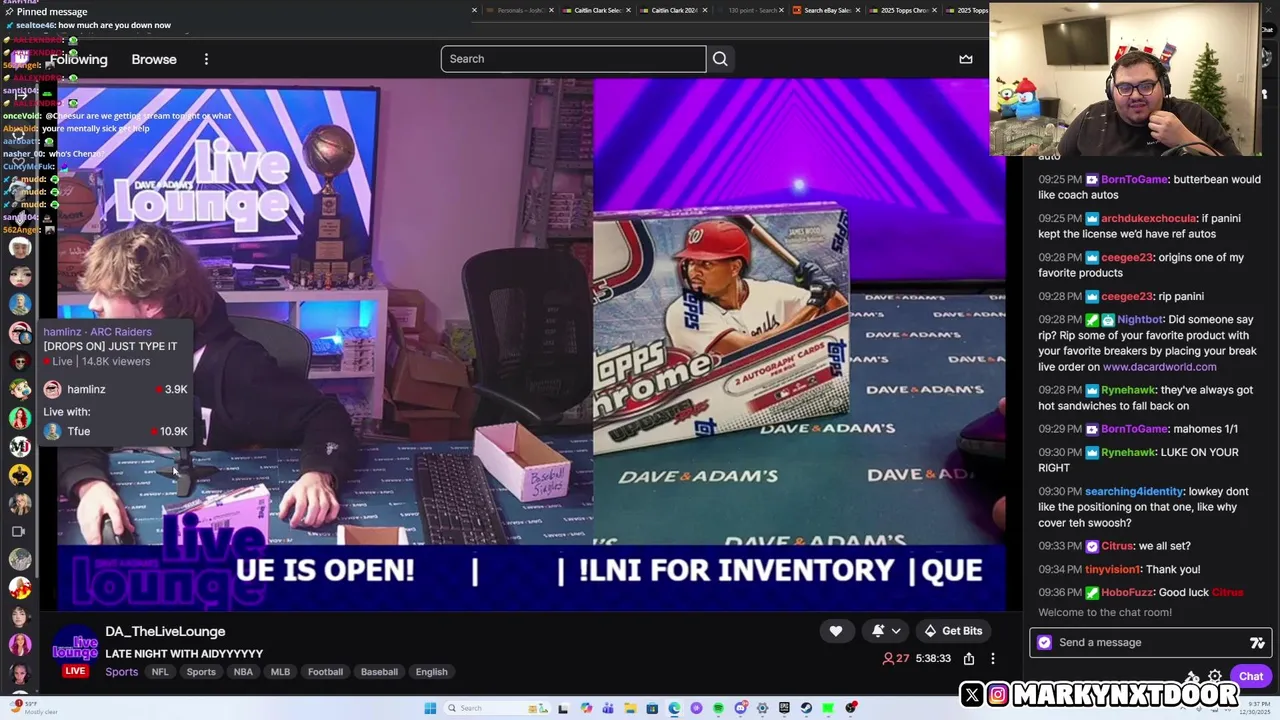Click the Twitch search field
The height and width of the screenshot is (720, 1280).
pos(573,59)
